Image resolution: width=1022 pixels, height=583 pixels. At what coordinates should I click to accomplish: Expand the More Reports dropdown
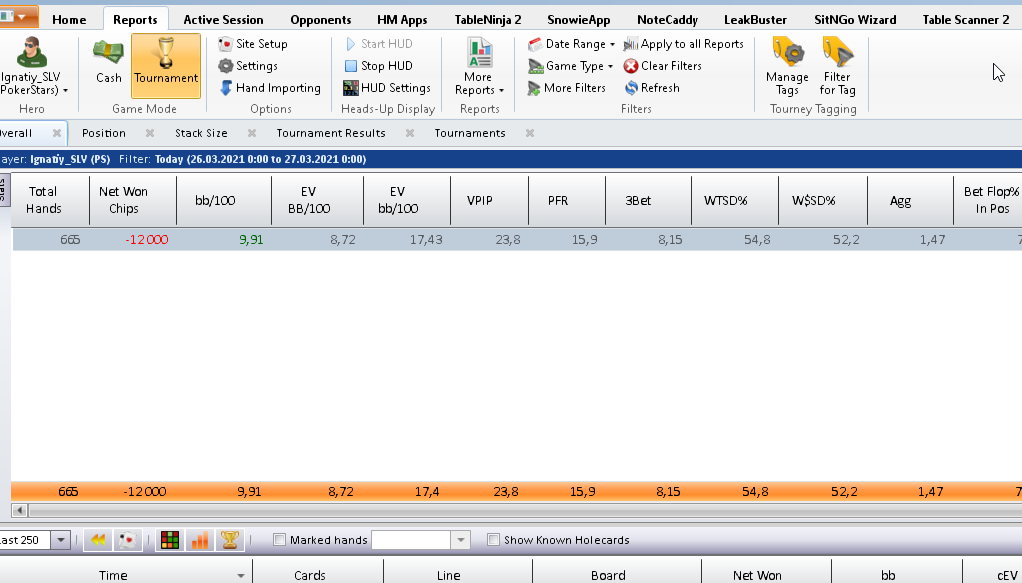(x=479, y=67)
